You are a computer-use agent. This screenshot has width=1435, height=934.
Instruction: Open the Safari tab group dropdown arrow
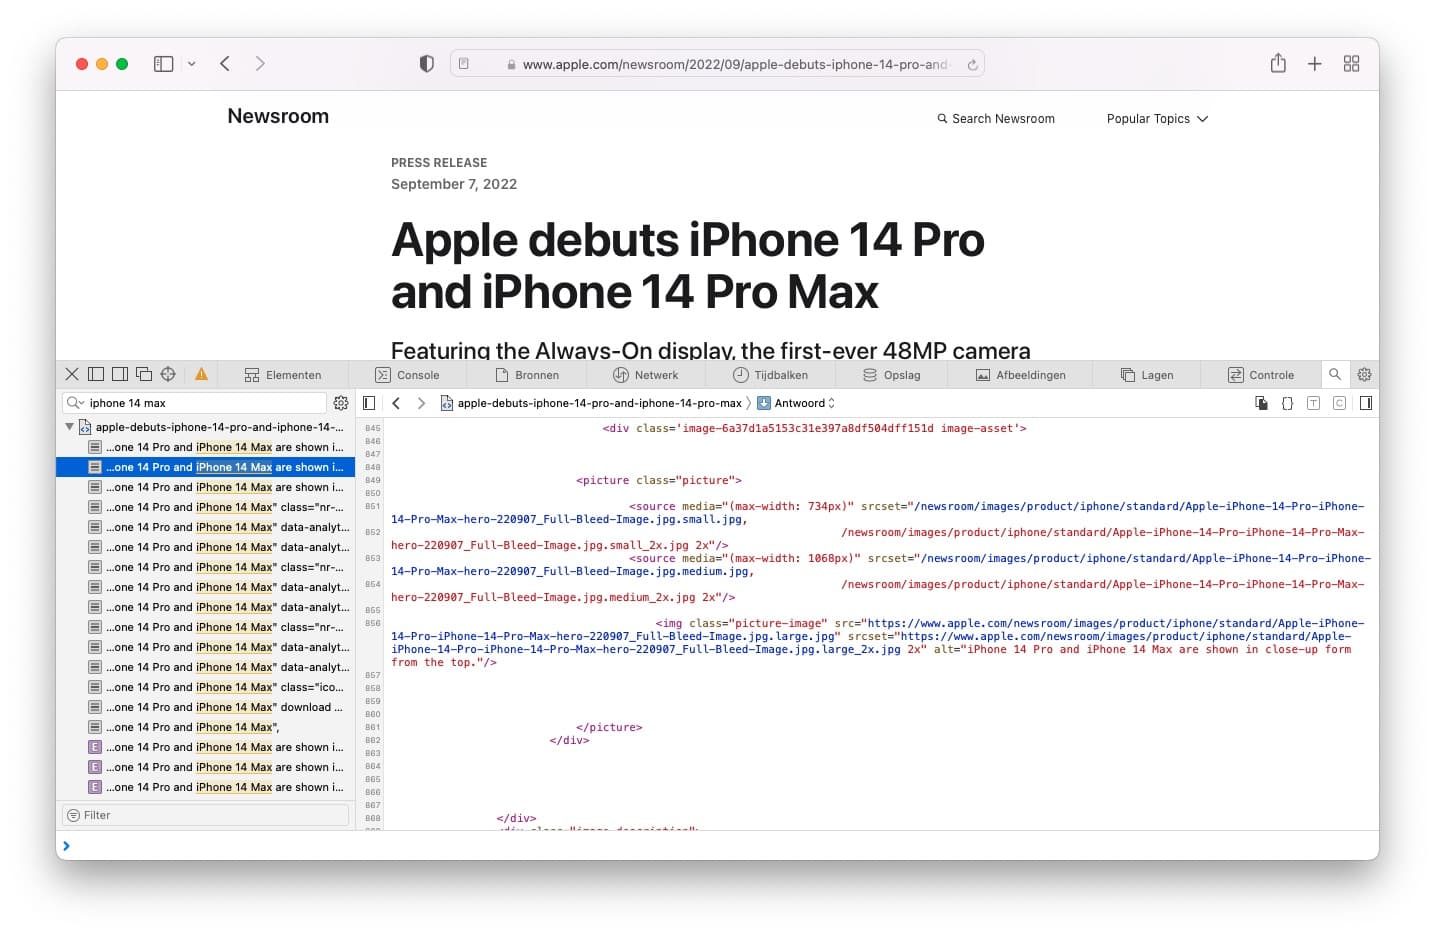pos(191,64)
